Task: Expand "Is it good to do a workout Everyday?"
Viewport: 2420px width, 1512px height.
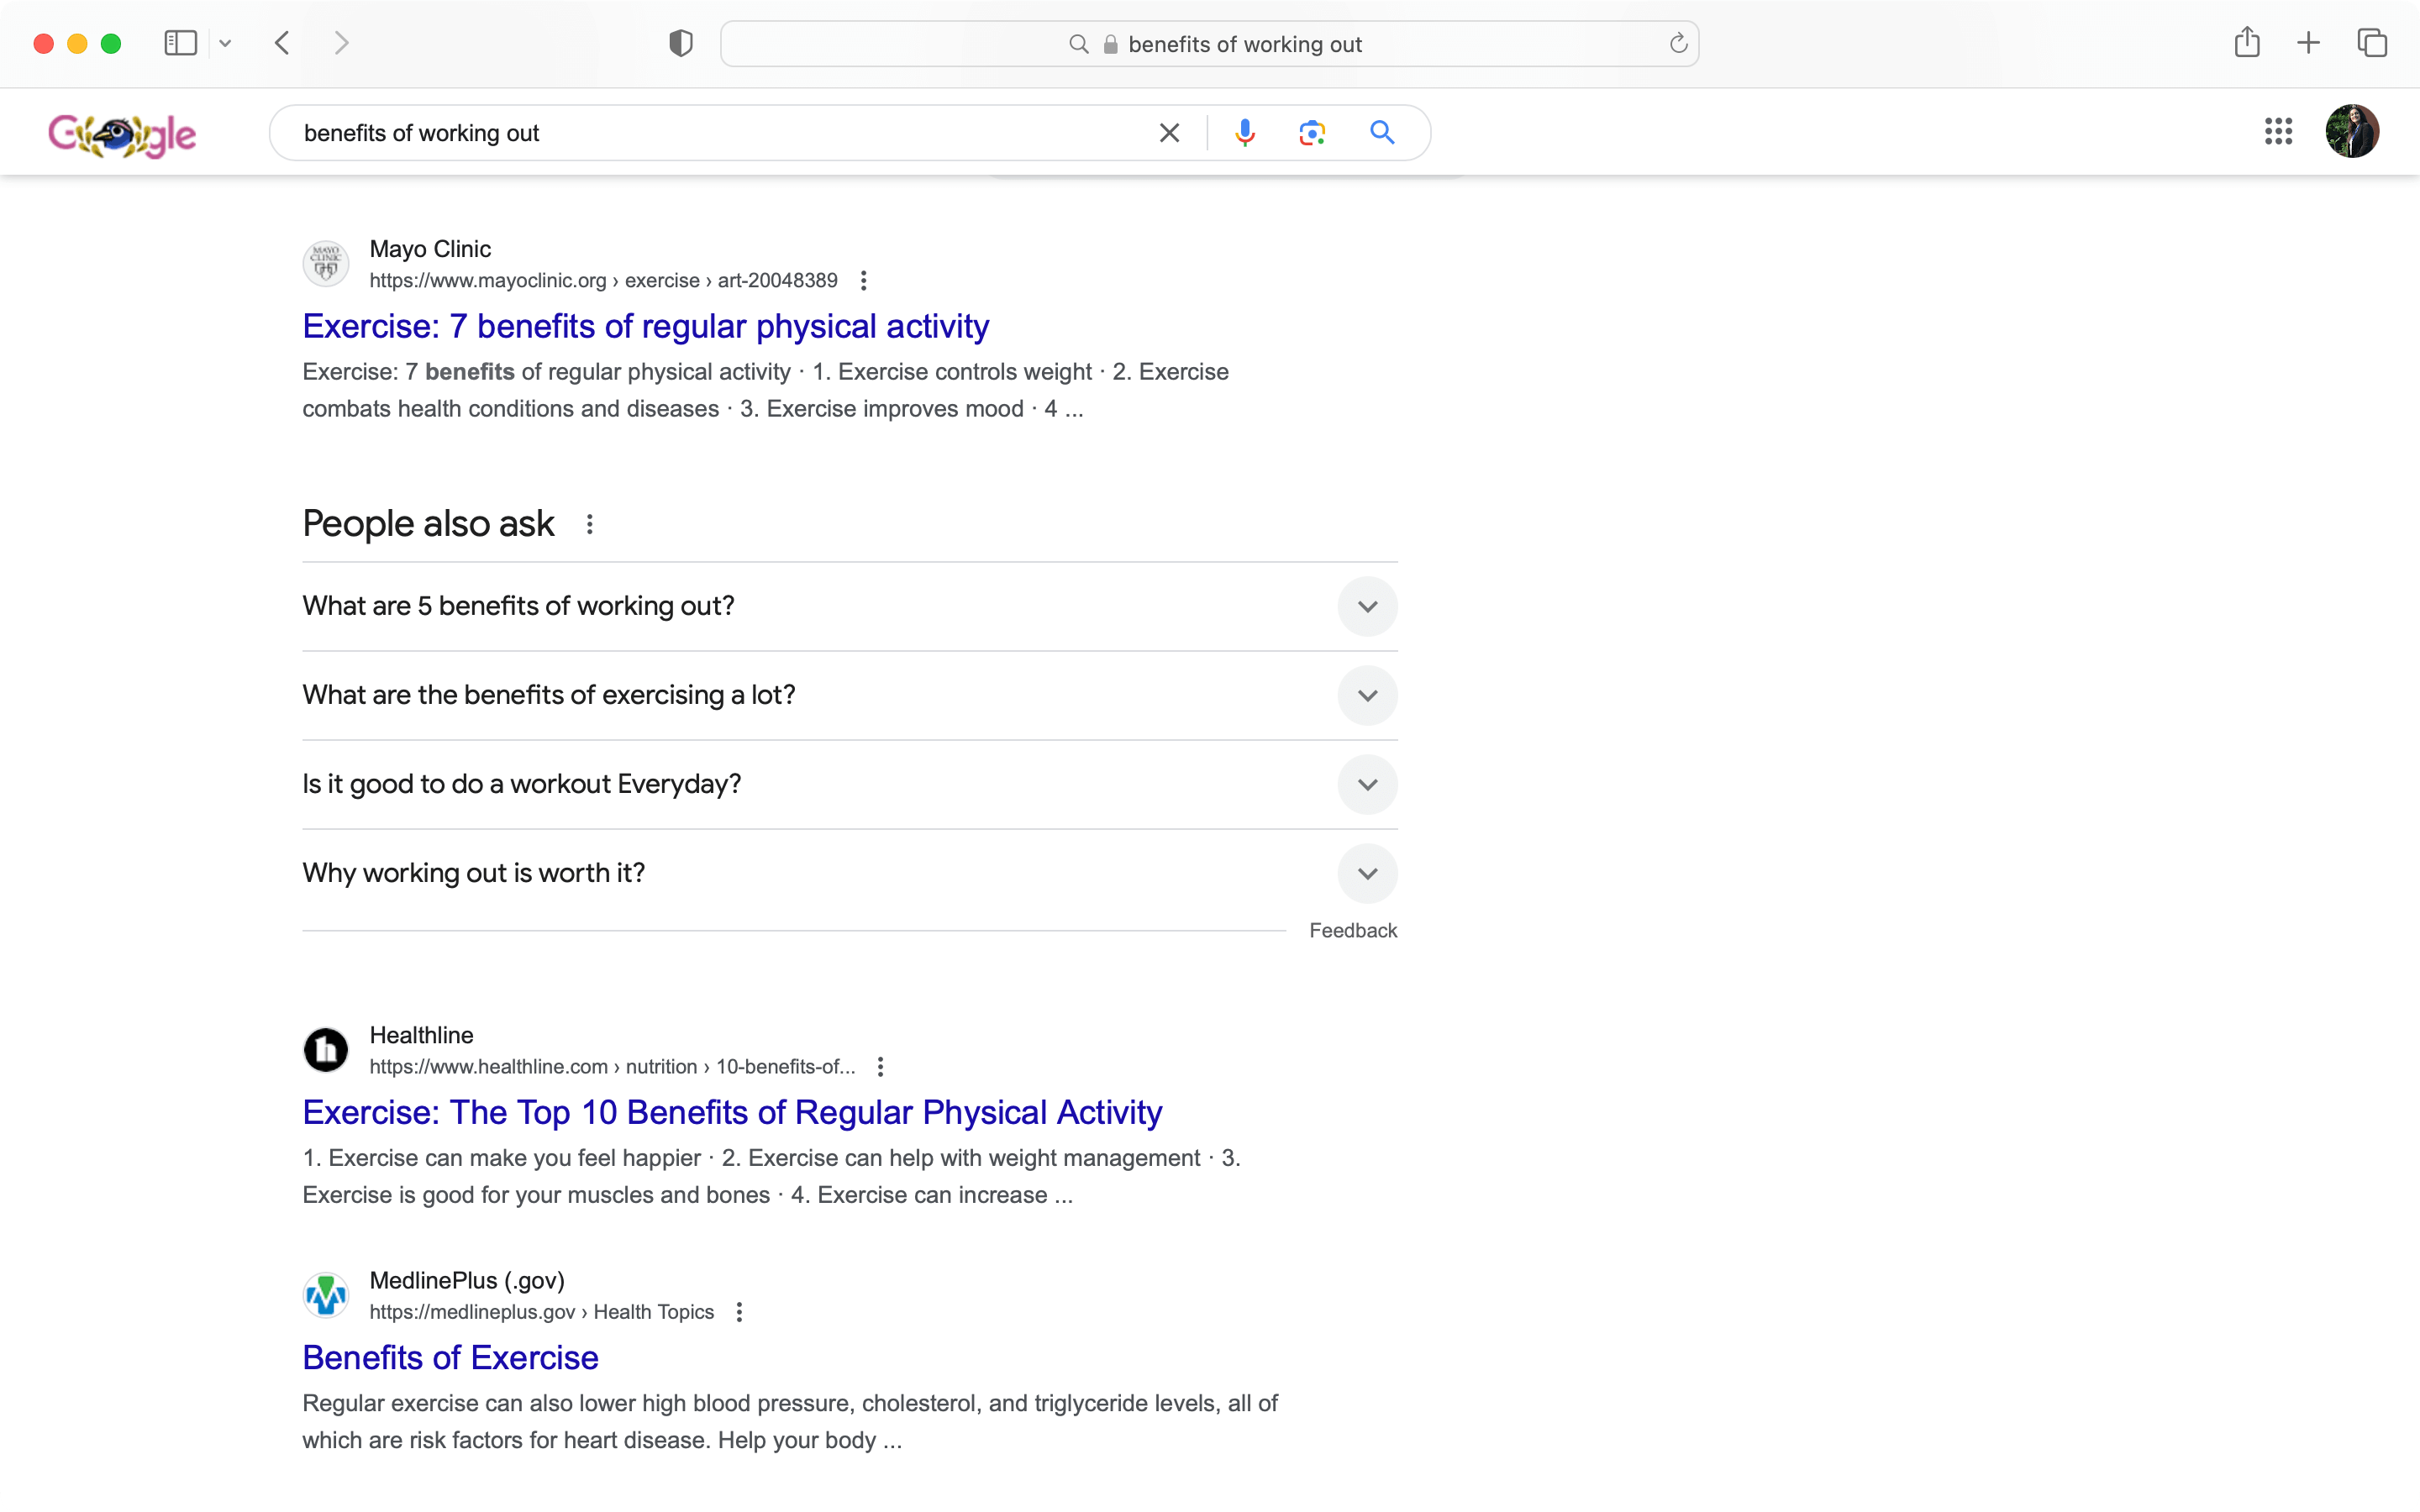Action: click(849, 784)
